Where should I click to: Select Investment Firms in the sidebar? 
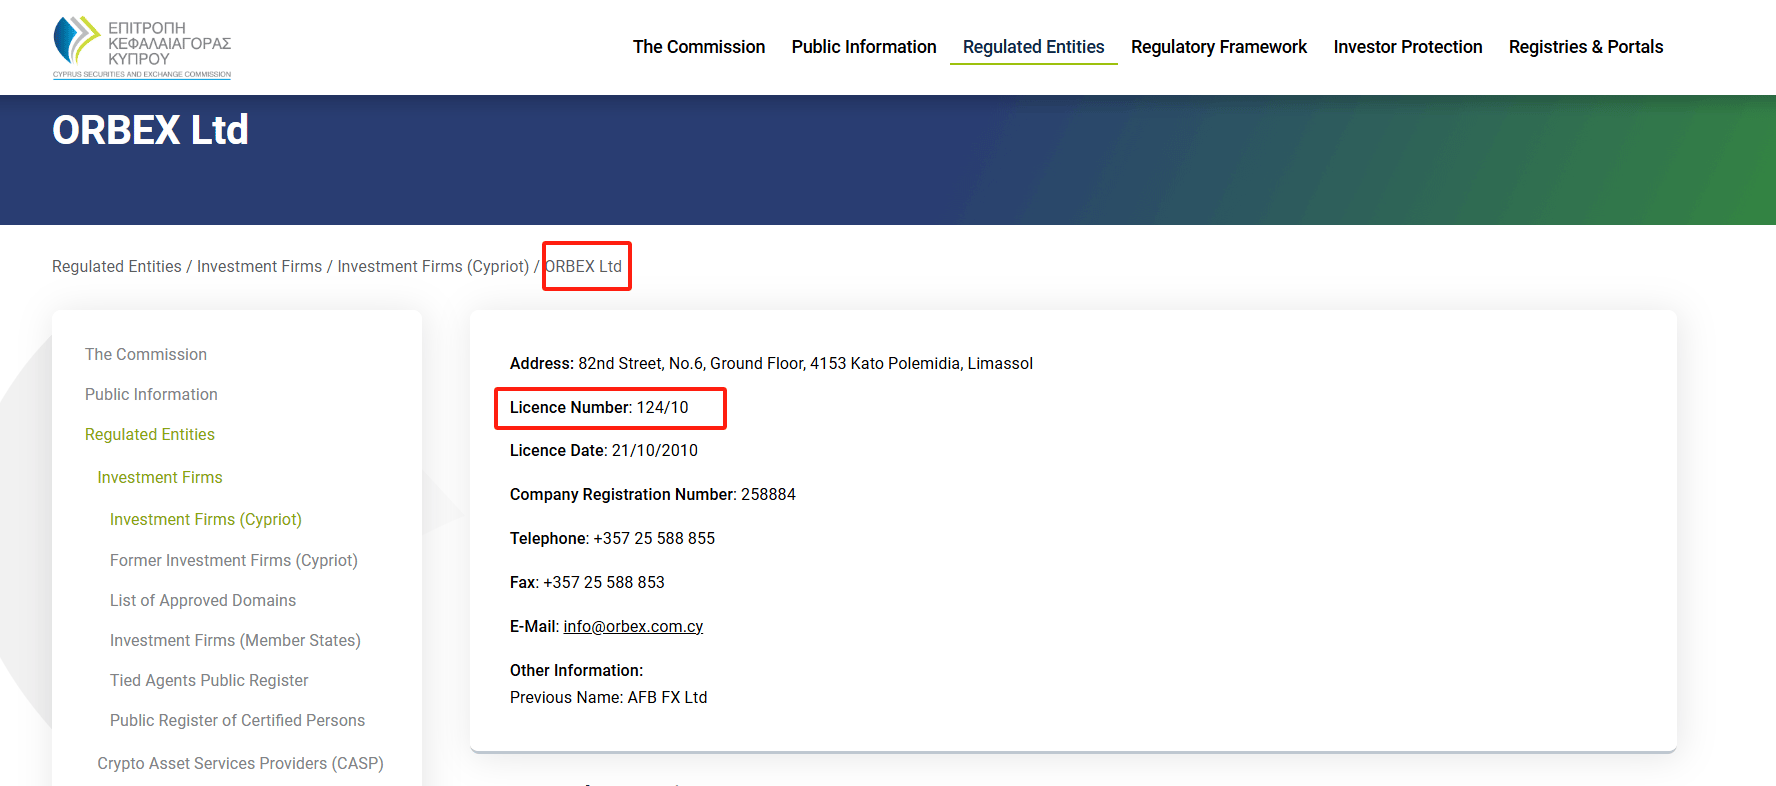tap(160, 477)
